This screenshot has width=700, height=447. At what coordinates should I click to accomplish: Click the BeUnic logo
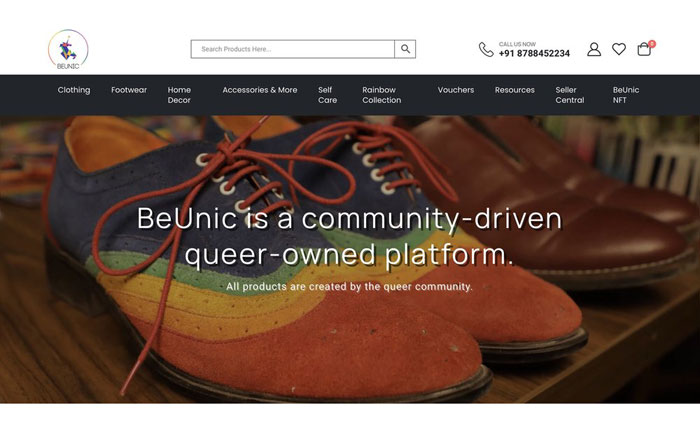coord(68,50)
